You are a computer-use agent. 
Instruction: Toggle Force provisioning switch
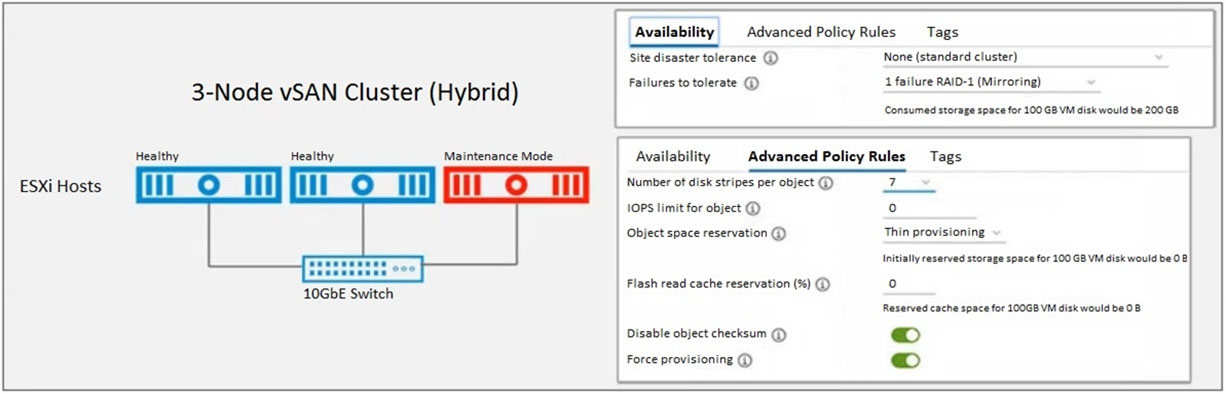click(905, 360)
